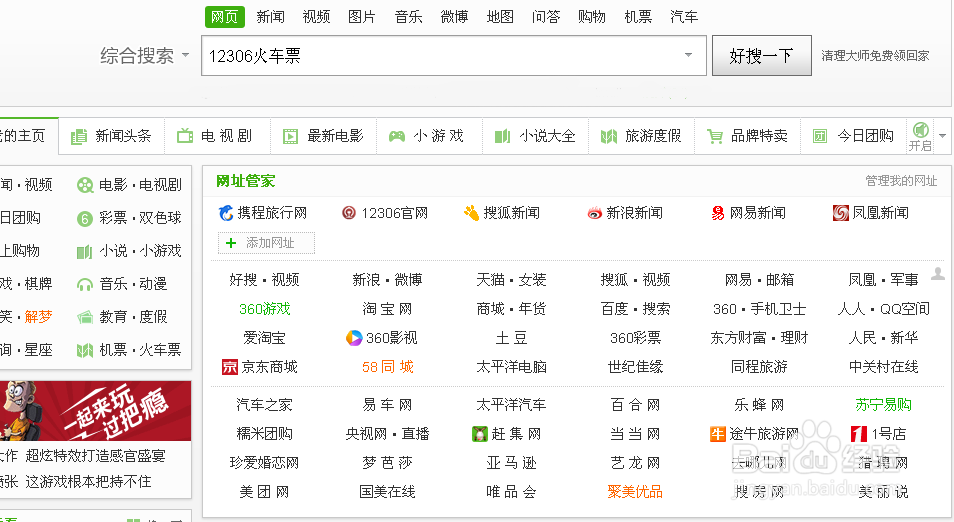The width and height of the screenshot is (954, 522).
Task: Open the 亚马逊 link
Action: (511, 463)
